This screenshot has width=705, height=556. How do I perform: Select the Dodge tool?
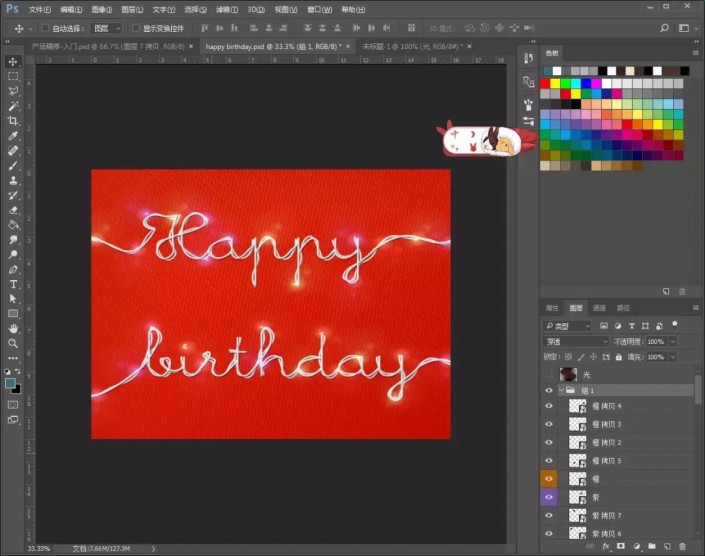tap(13, 254)
